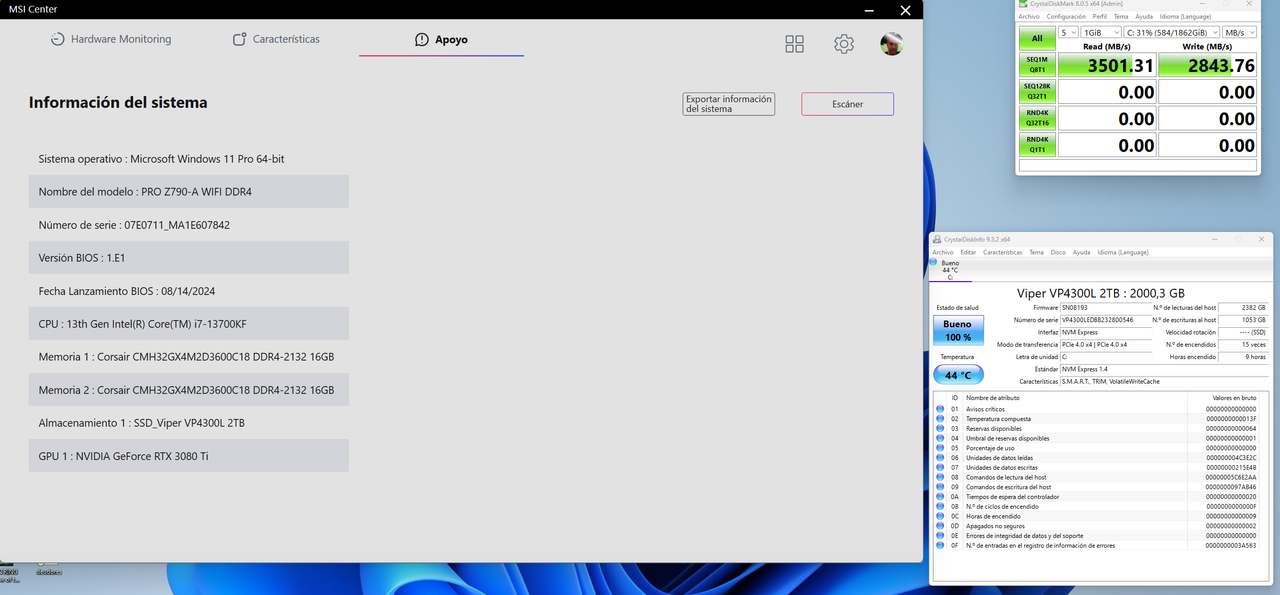1280x595 pixels.
Task: Expand the test count dropdown showing 5
Action: (x=1068, y=33)
